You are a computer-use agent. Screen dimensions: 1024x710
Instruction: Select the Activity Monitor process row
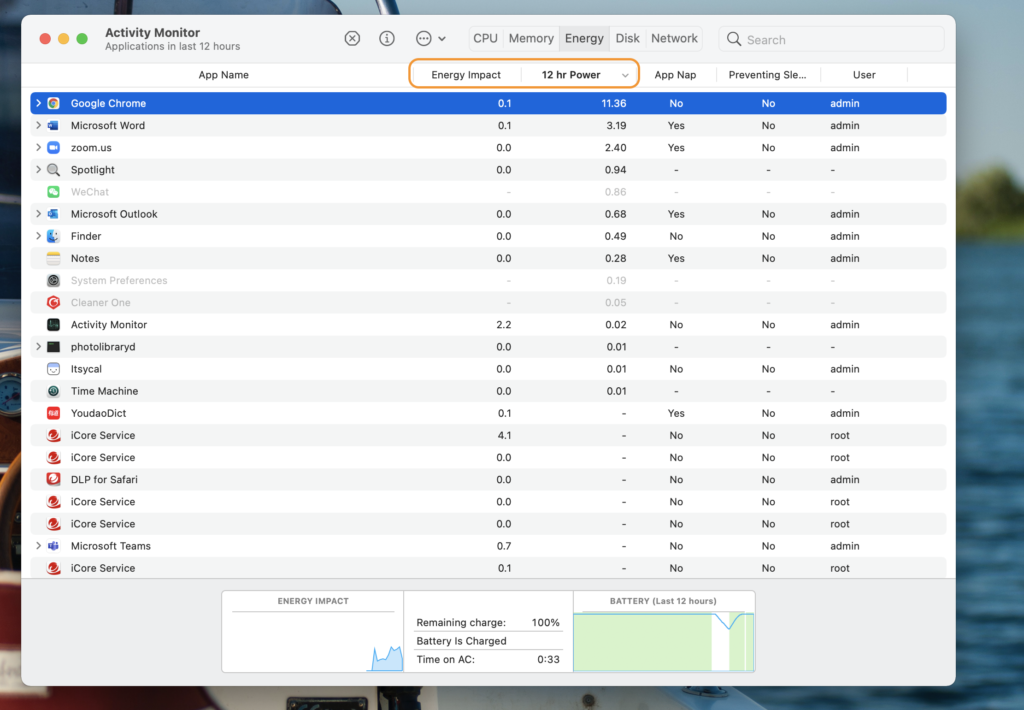click(x=109, y=325)
